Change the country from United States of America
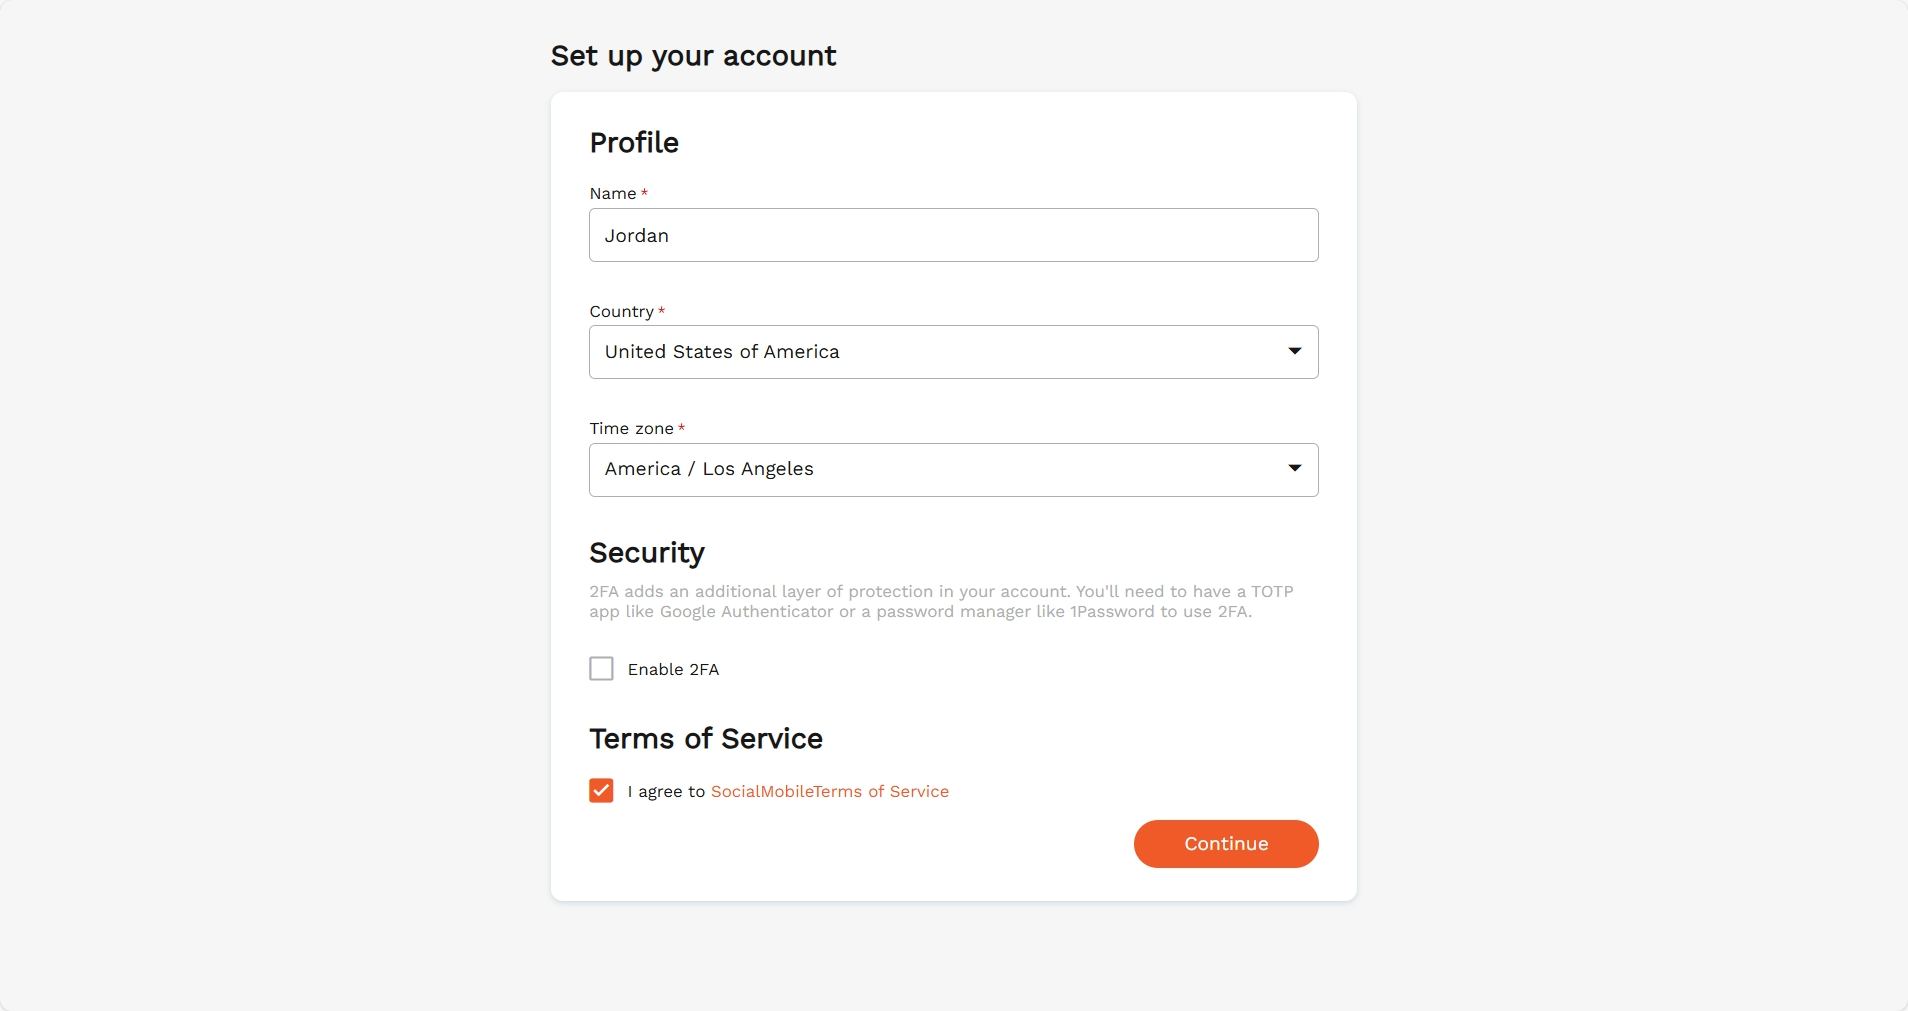 point(953,352)
